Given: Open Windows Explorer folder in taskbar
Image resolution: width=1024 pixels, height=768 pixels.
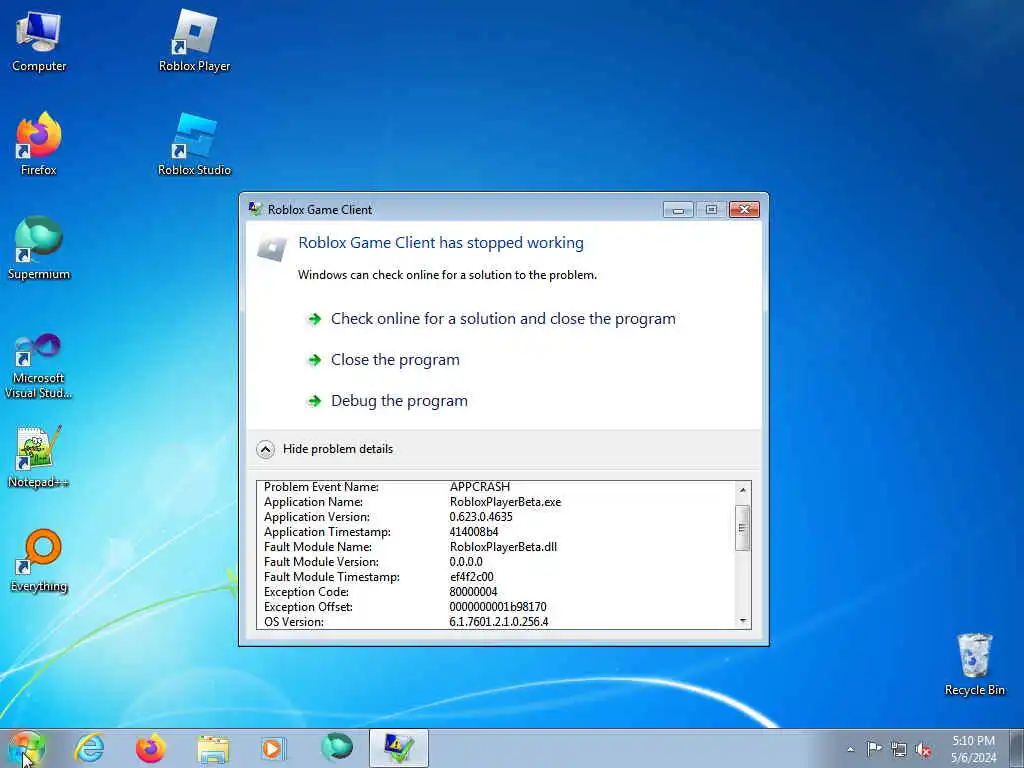Looking at the screenshot, I should pyautogui.click(x=213, y=748).
